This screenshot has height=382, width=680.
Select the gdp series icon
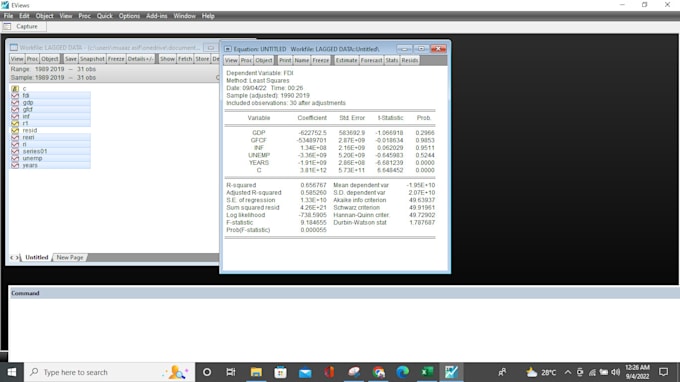(15, 102)
